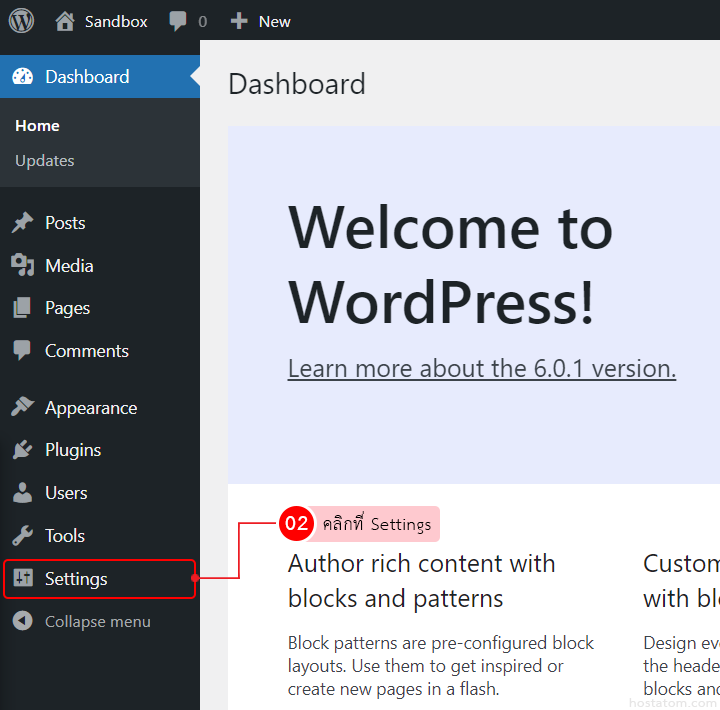Click the Posts pushpin icon
This screenshot has width=720, height=710.
tap(22, 223)
